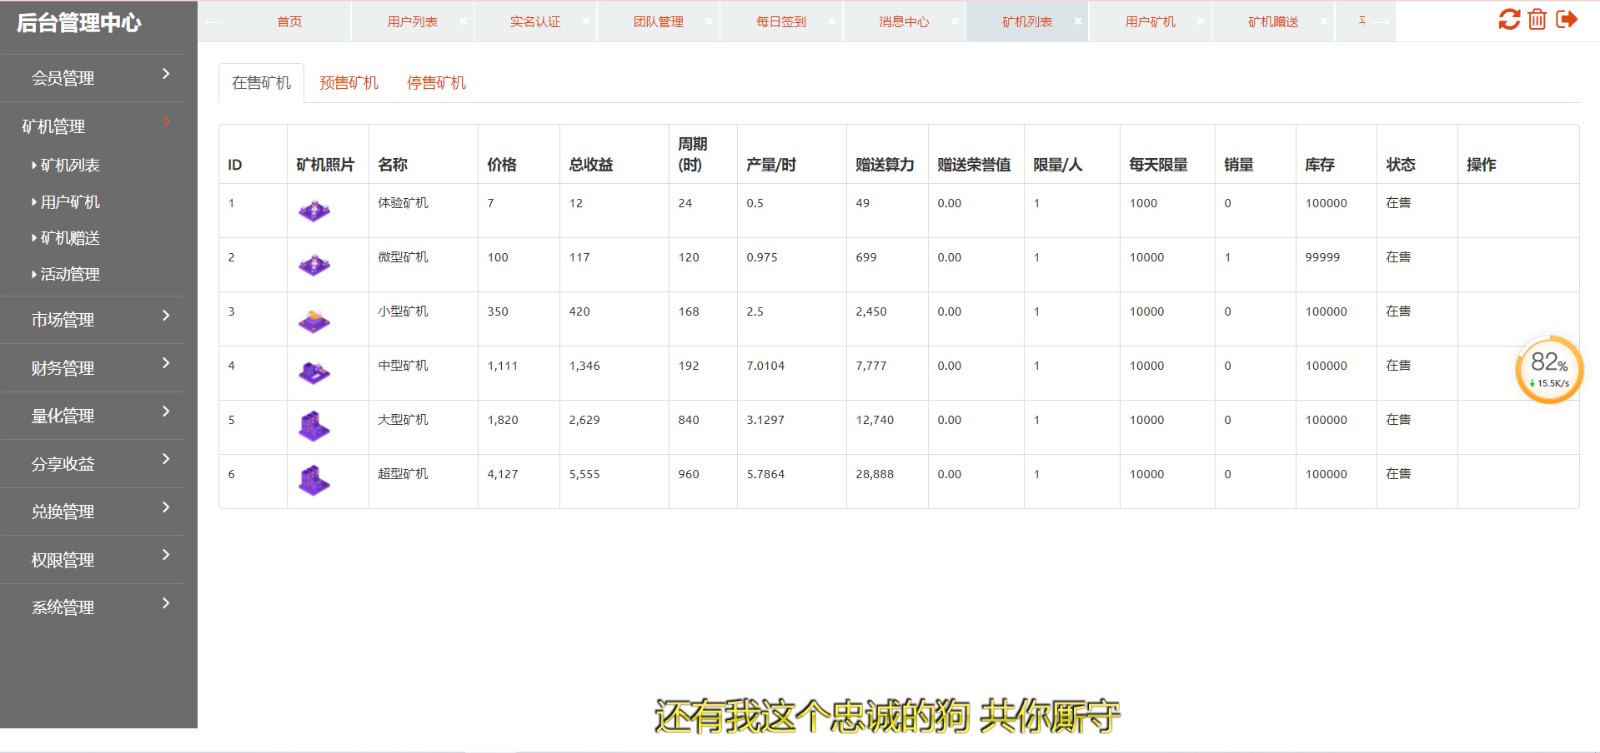Image resolution: width=1600 pixels, height=753 pixels.
Task: Open the 首页 tab
Action: [x=289, y=21]
